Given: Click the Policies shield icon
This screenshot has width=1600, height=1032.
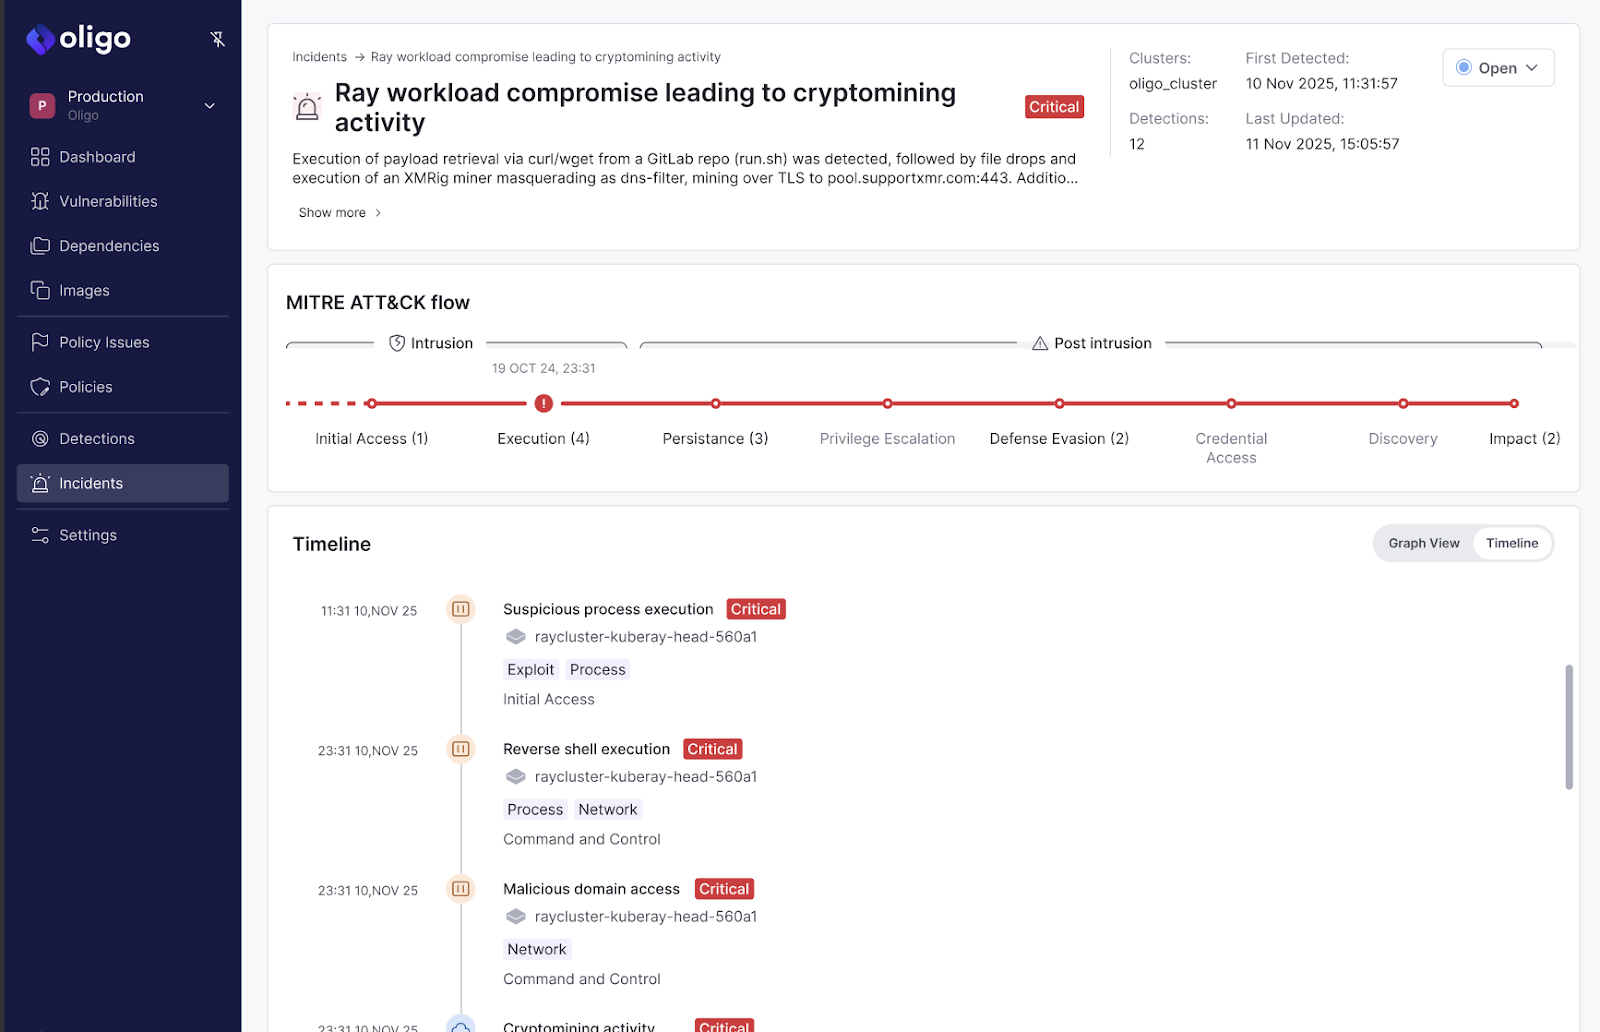Looking at the screenshot, I should point(40,387).
